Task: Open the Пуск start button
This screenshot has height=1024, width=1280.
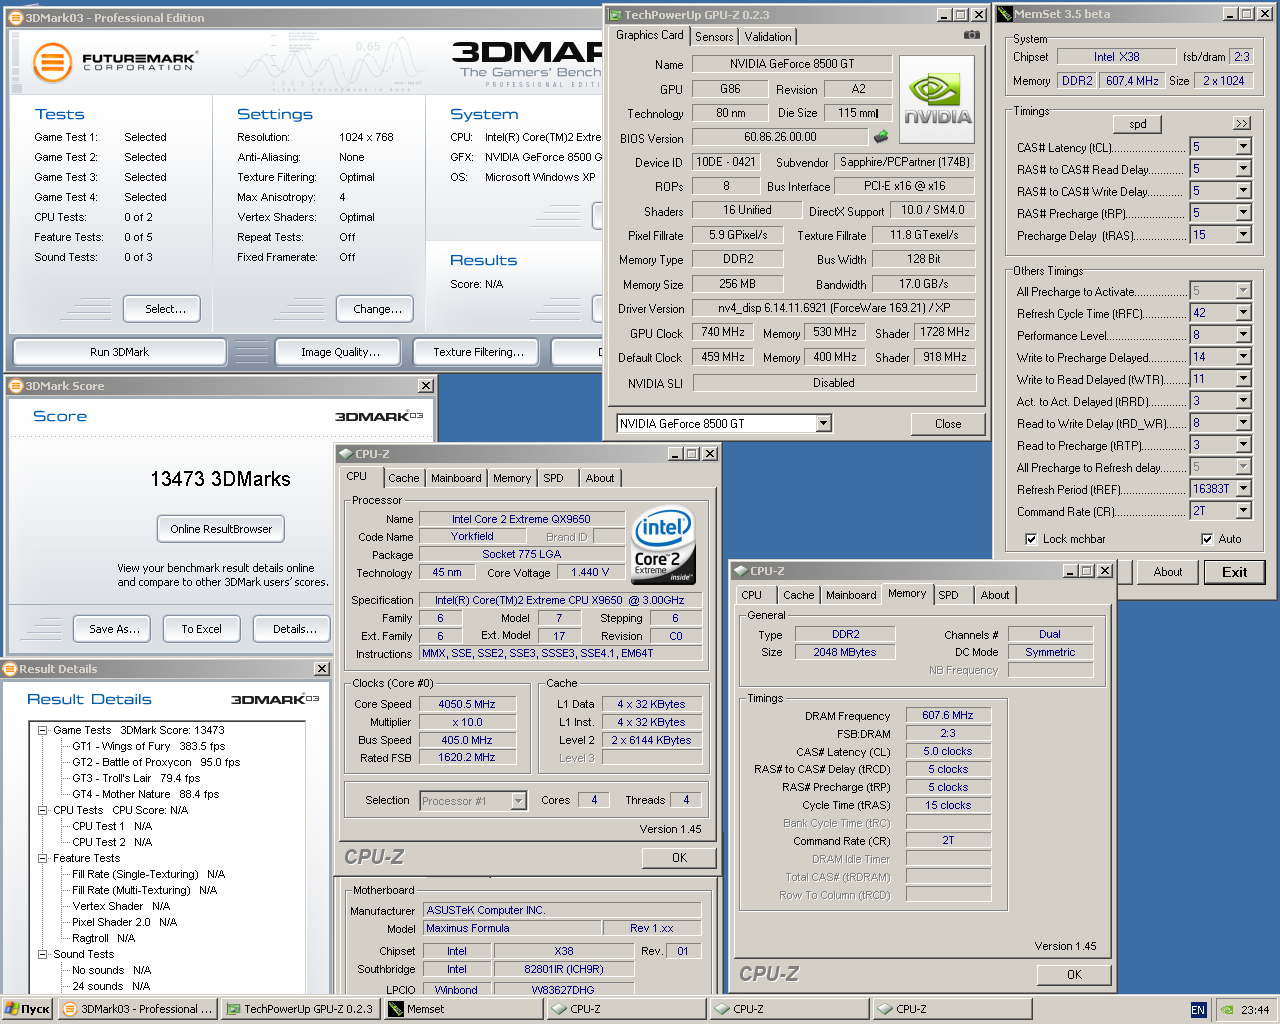Action: click(27, 1009)
